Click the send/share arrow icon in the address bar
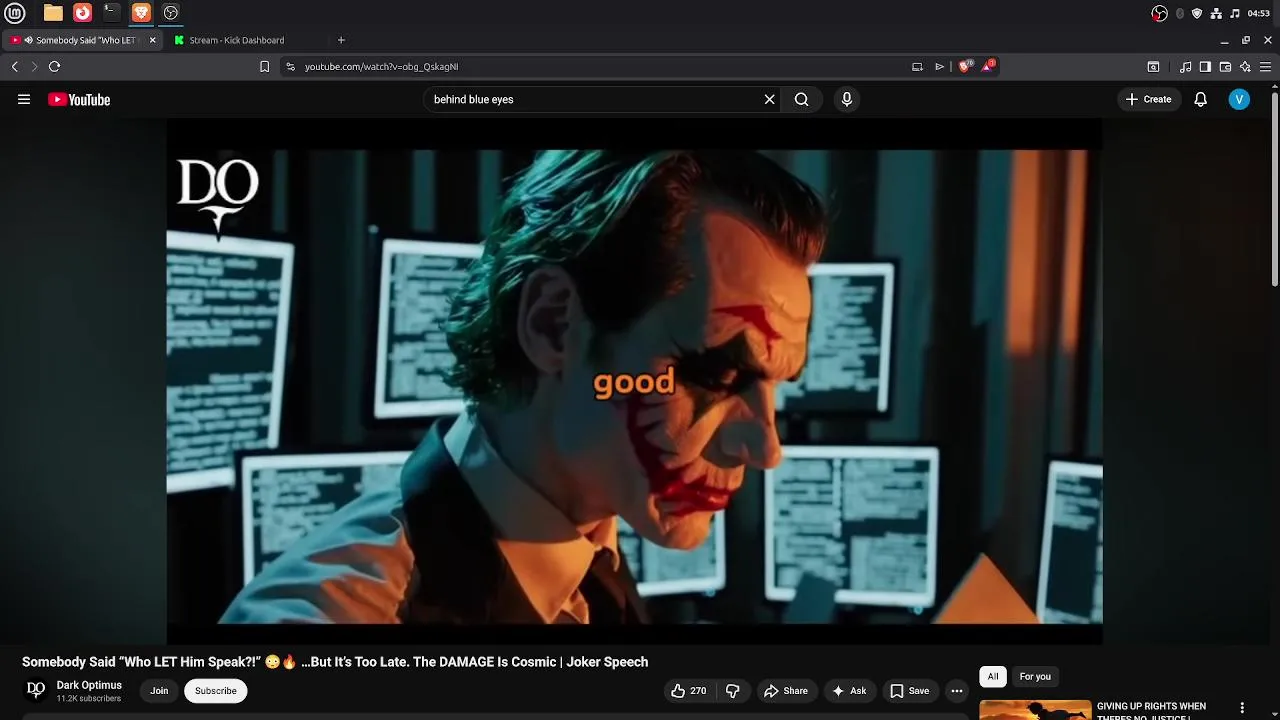The height and width of the screenshot is (720, 1280). coord(939,67)
